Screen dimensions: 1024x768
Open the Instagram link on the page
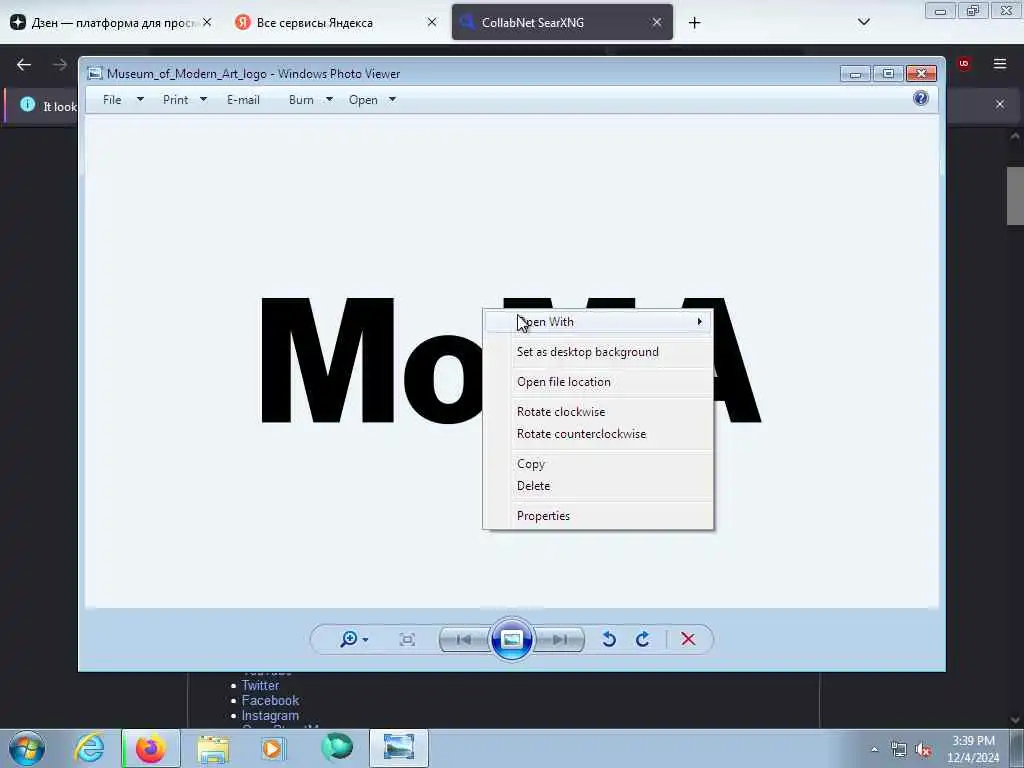[270, 715]
